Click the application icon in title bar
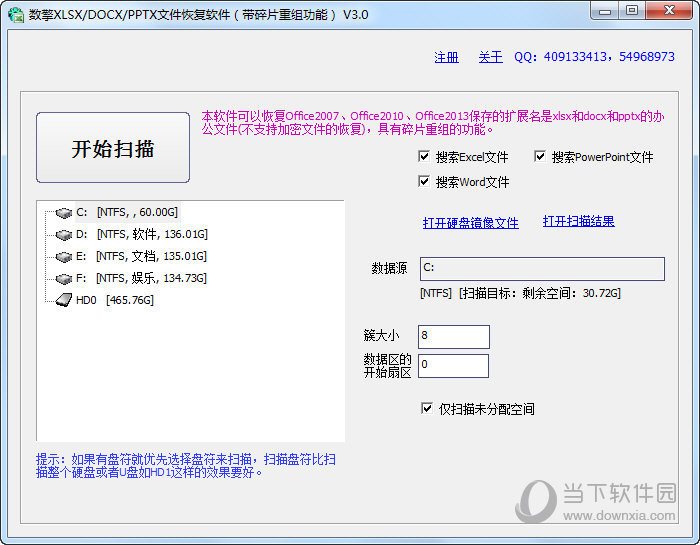Image resolution: width=700 pixels, height=545 pixels. pyautogui.click(x=16, y=15)
